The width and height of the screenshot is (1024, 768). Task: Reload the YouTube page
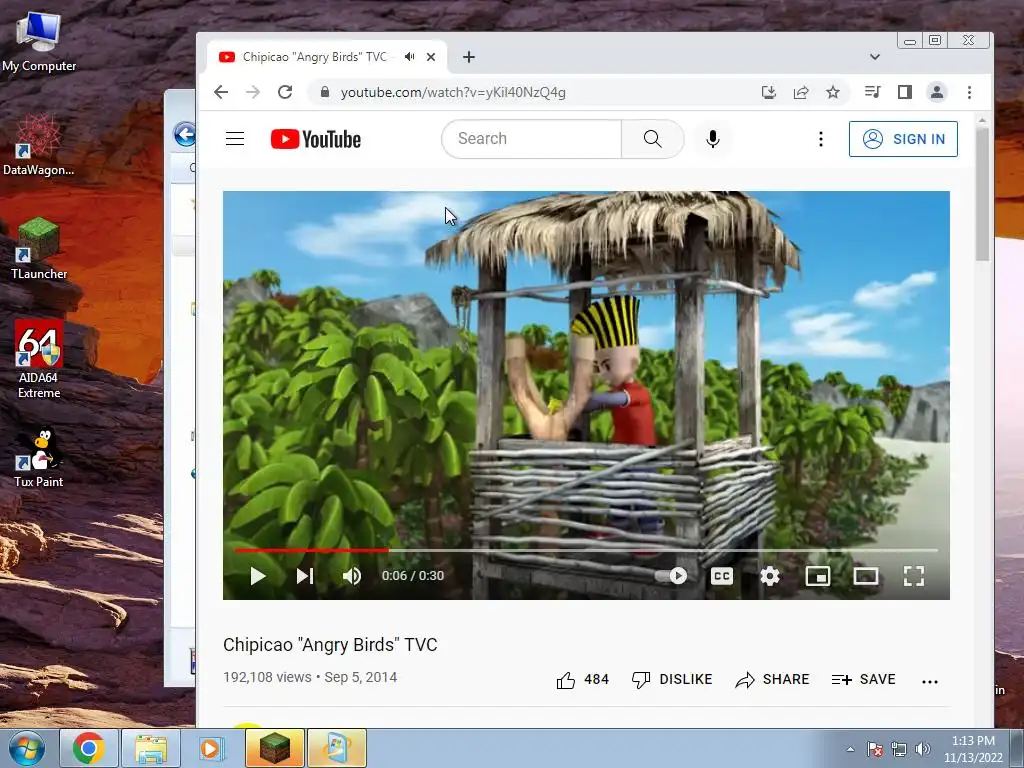click(285, 92)
